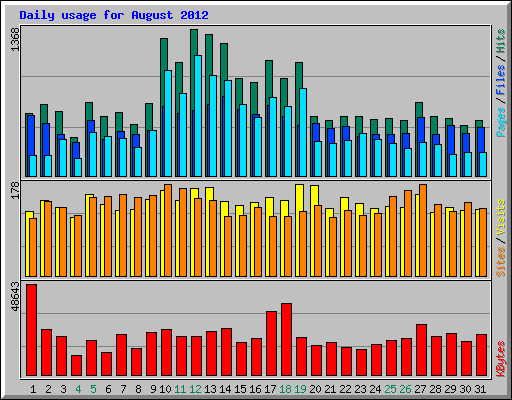512x400 pixels.
Task: Click the orange Sites bar for day 10
Action: tap(168, 230)
